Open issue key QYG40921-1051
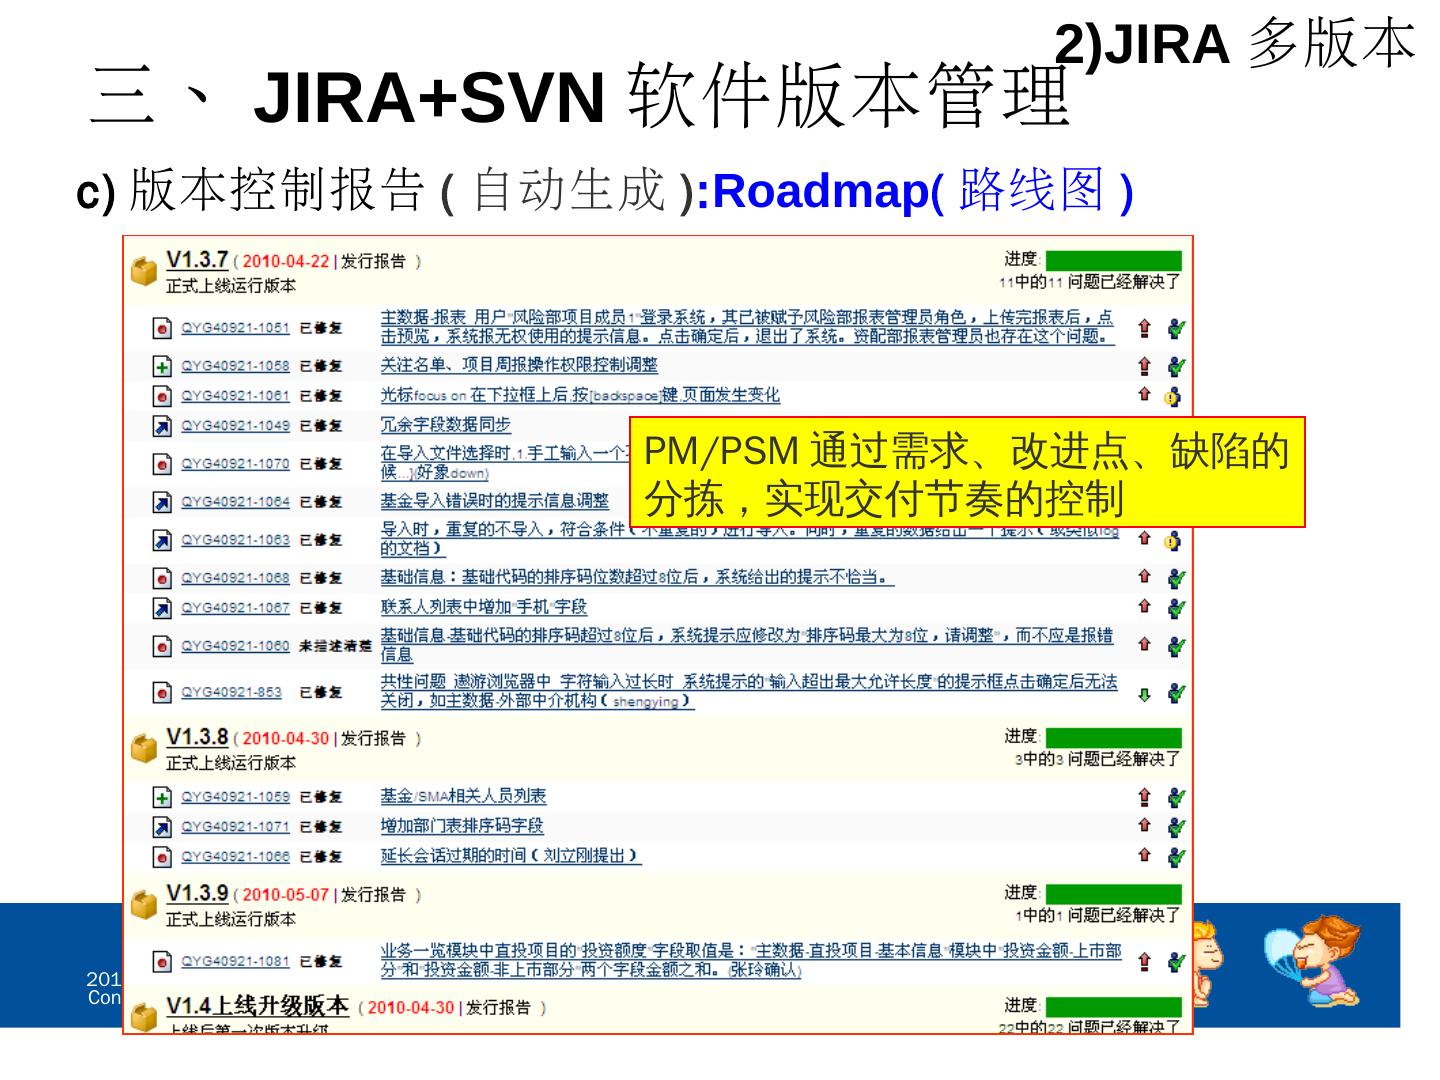Screen dimensions: 1440x1080 tap(235, 328)
